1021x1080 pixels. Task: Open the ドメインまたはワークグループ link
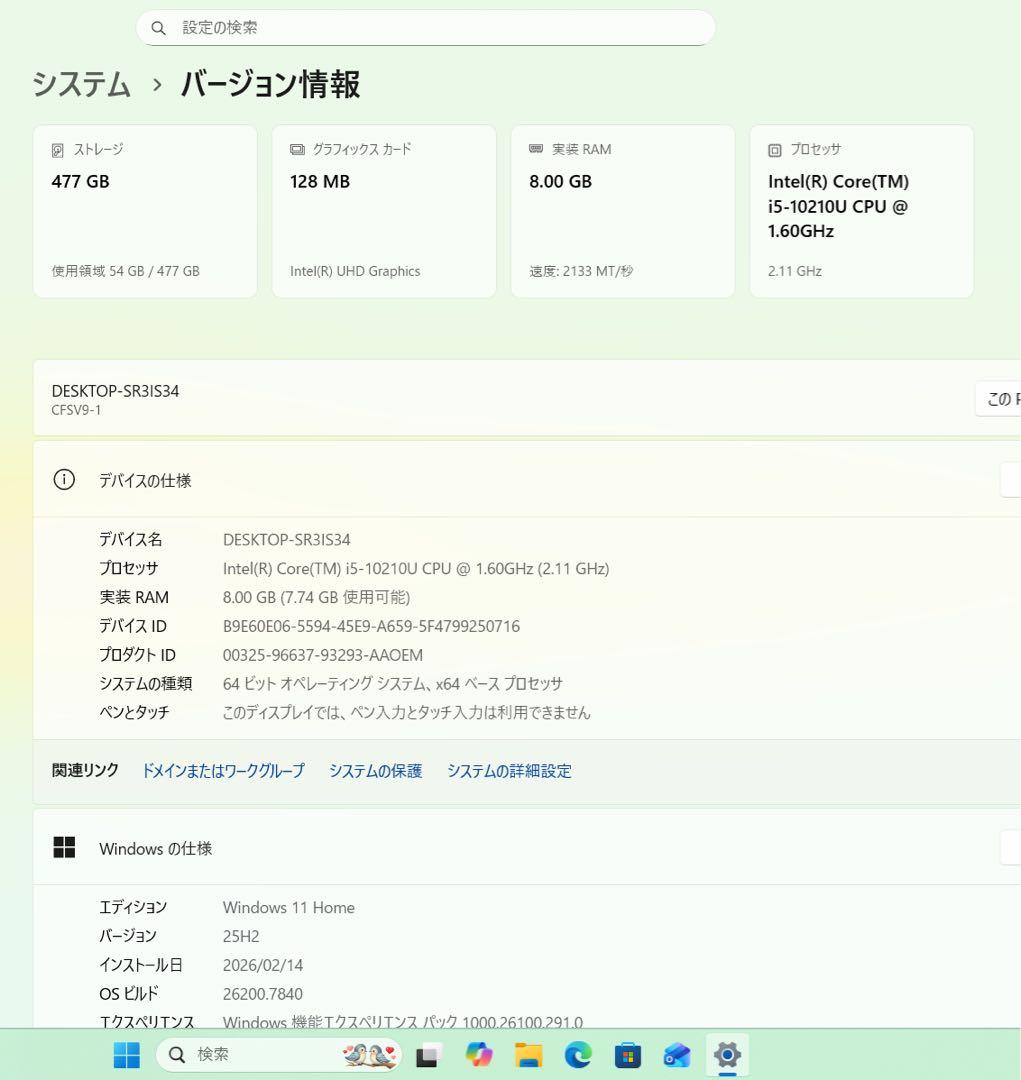tap(222, 771)
